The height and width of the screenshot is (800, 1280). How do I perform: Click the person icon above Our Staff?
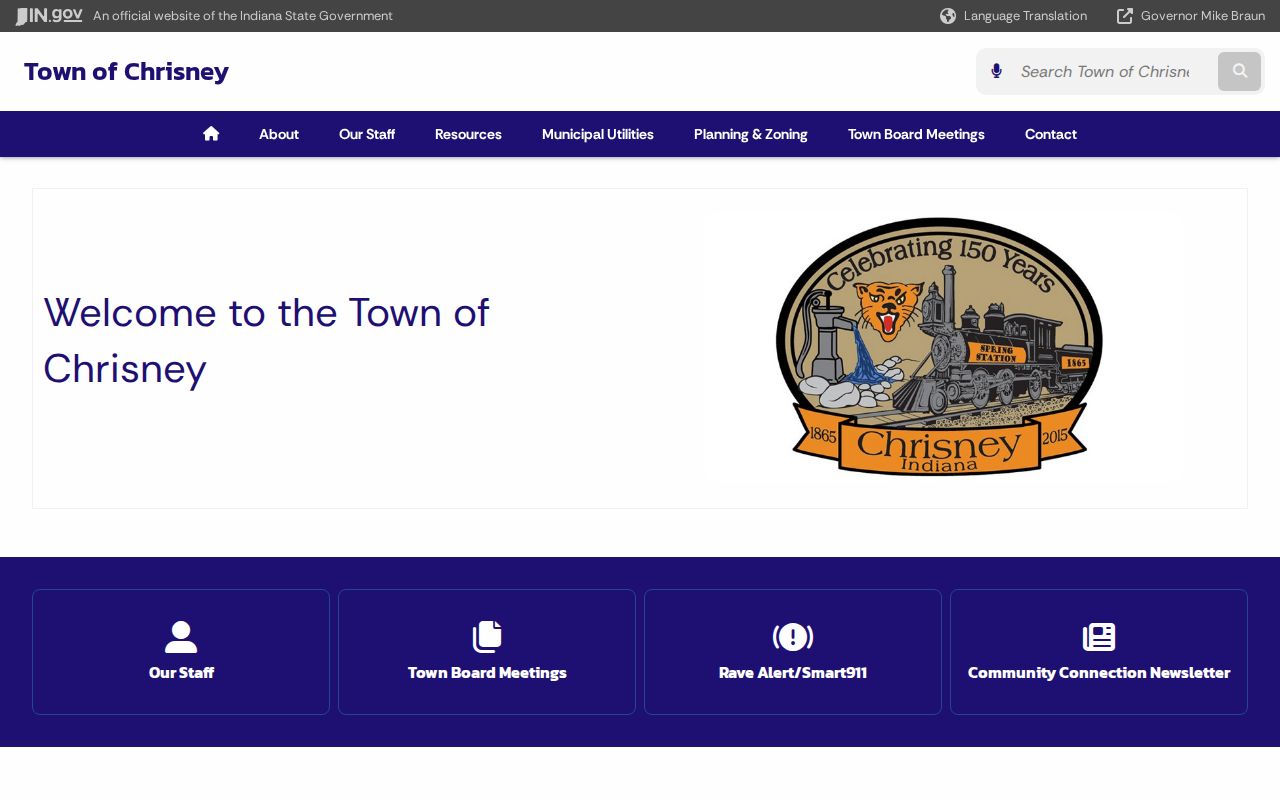tap(181, 637)
